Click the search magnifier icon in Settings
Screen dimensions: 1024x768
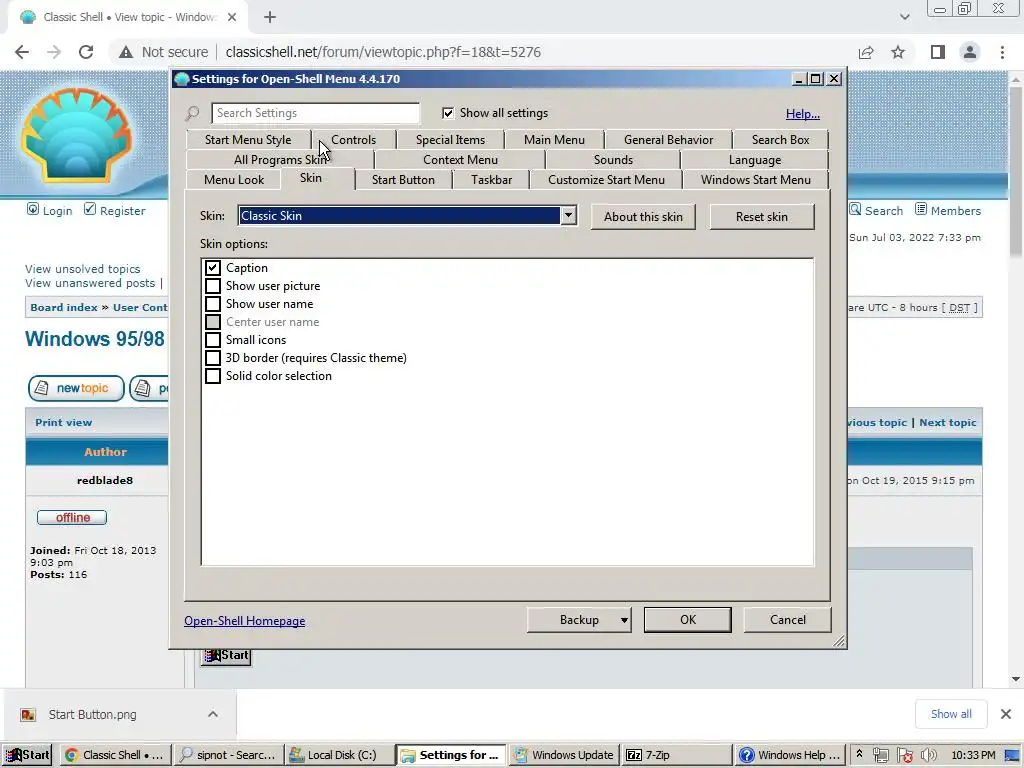click(x=193, y=114)
